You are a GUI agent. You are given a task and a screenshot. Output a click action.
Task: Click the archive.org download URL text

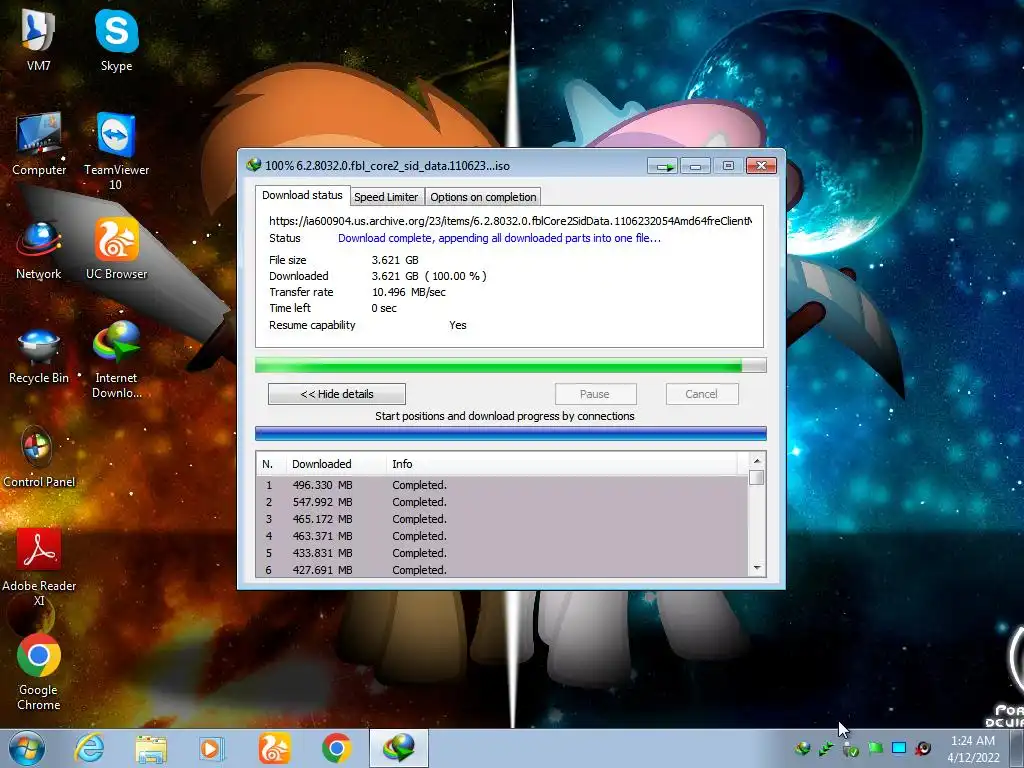click(510, 221)
